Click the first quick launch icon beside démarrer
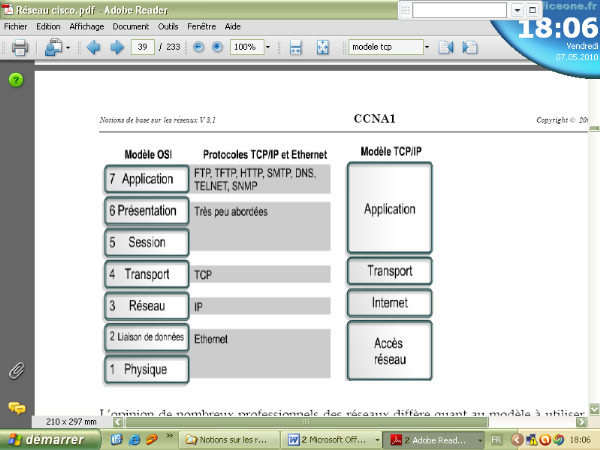Screen dimensions: 600x450 pyautogui.click(x=116, y=440)
